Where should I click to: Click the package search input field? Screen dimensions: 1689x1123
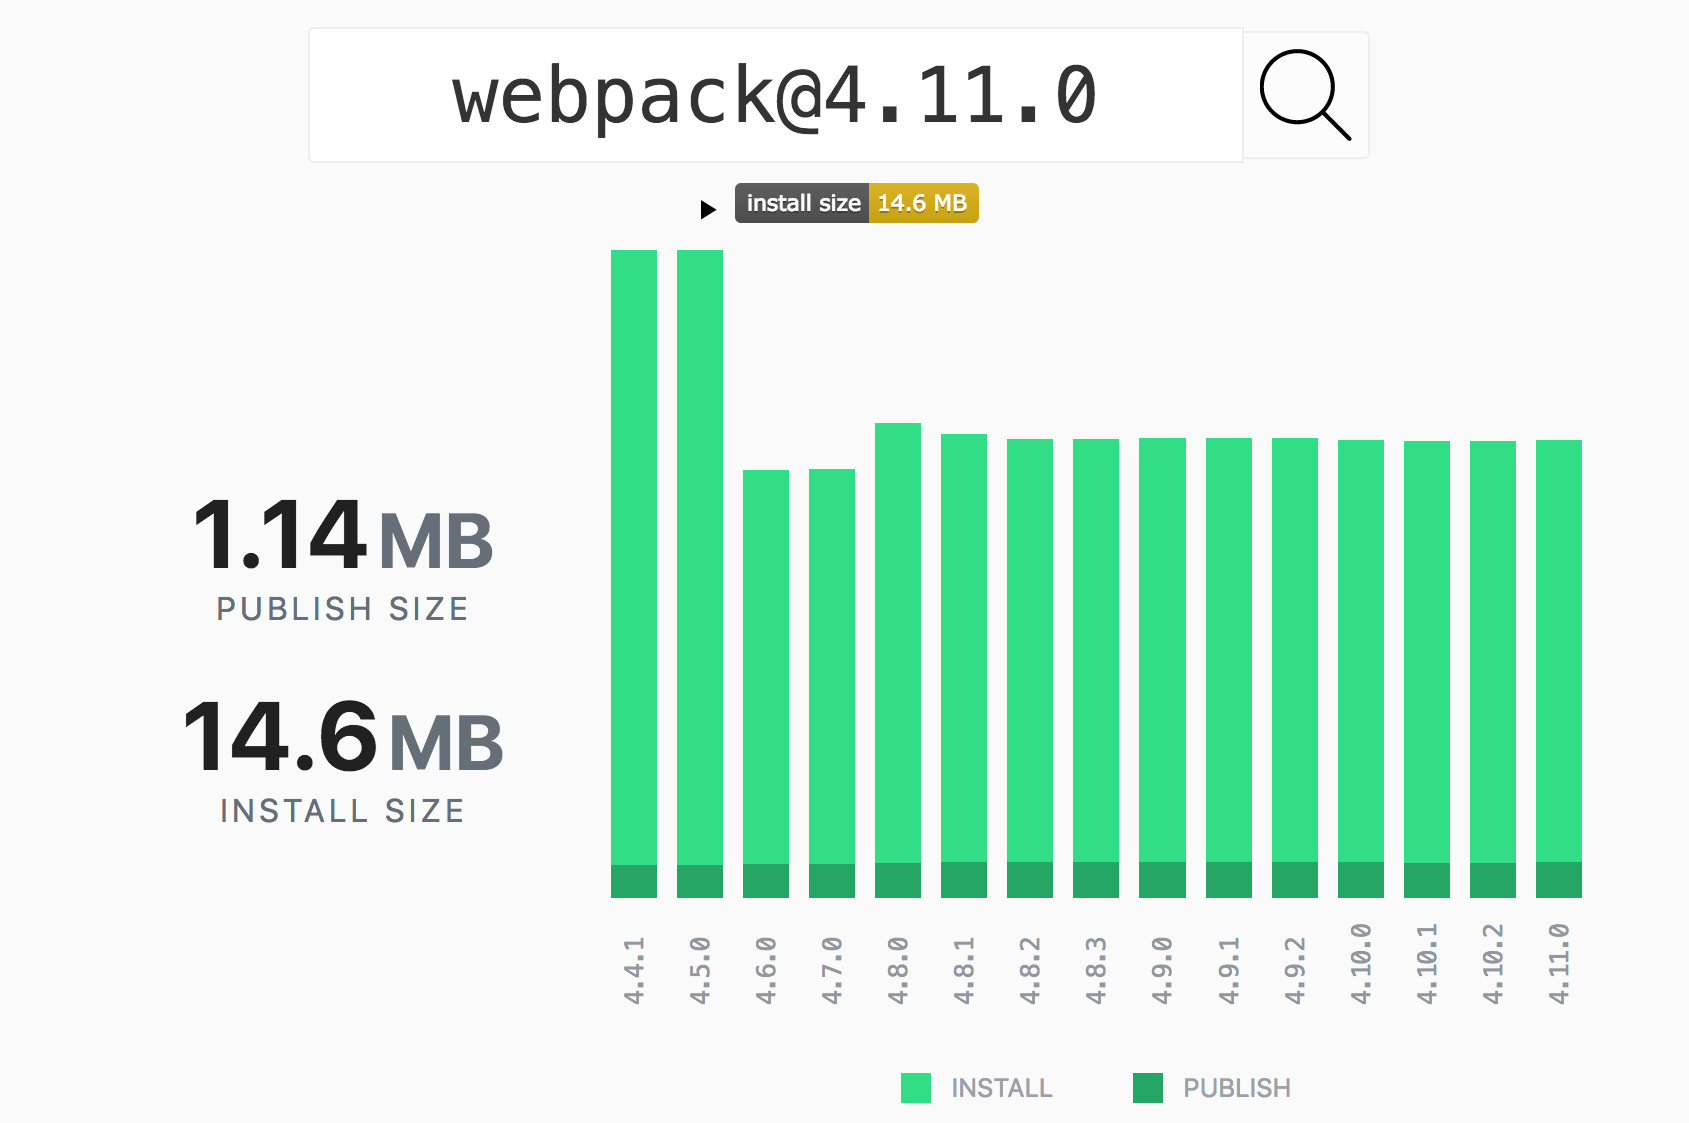click(x=775, y=95)
